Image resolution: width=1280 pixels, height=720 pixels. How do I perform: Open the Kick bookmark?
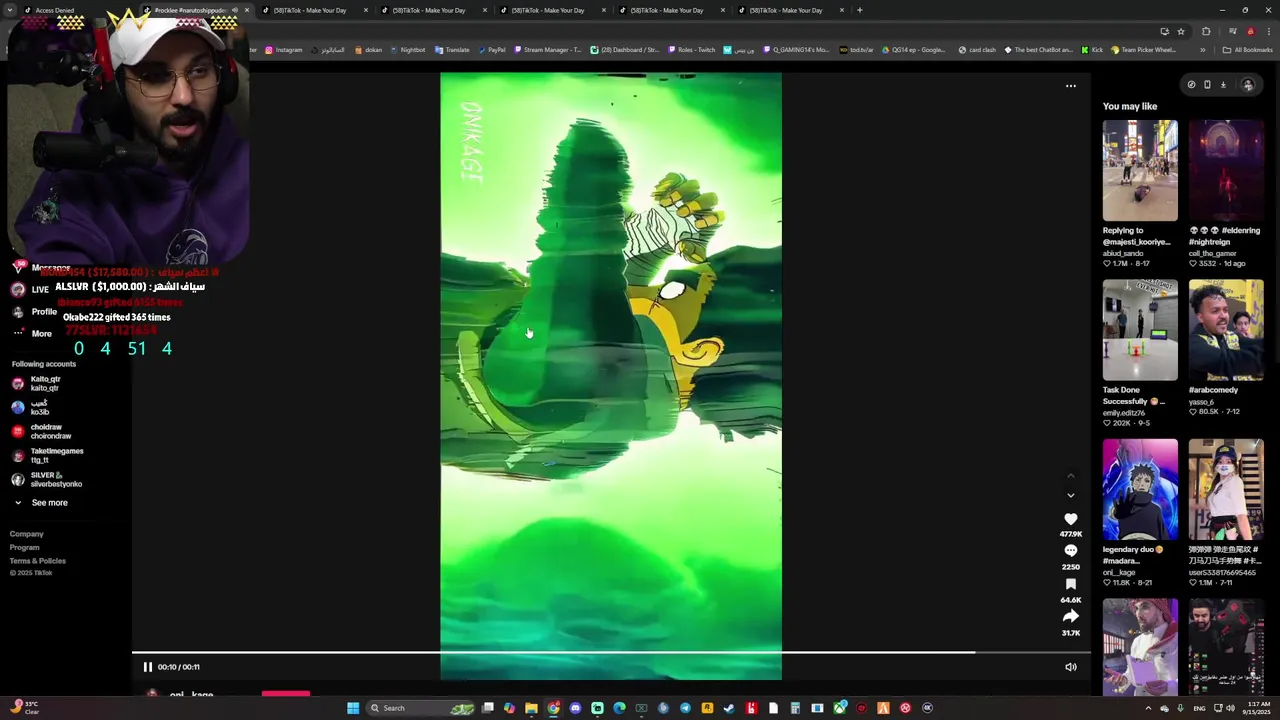(1091, 50)
